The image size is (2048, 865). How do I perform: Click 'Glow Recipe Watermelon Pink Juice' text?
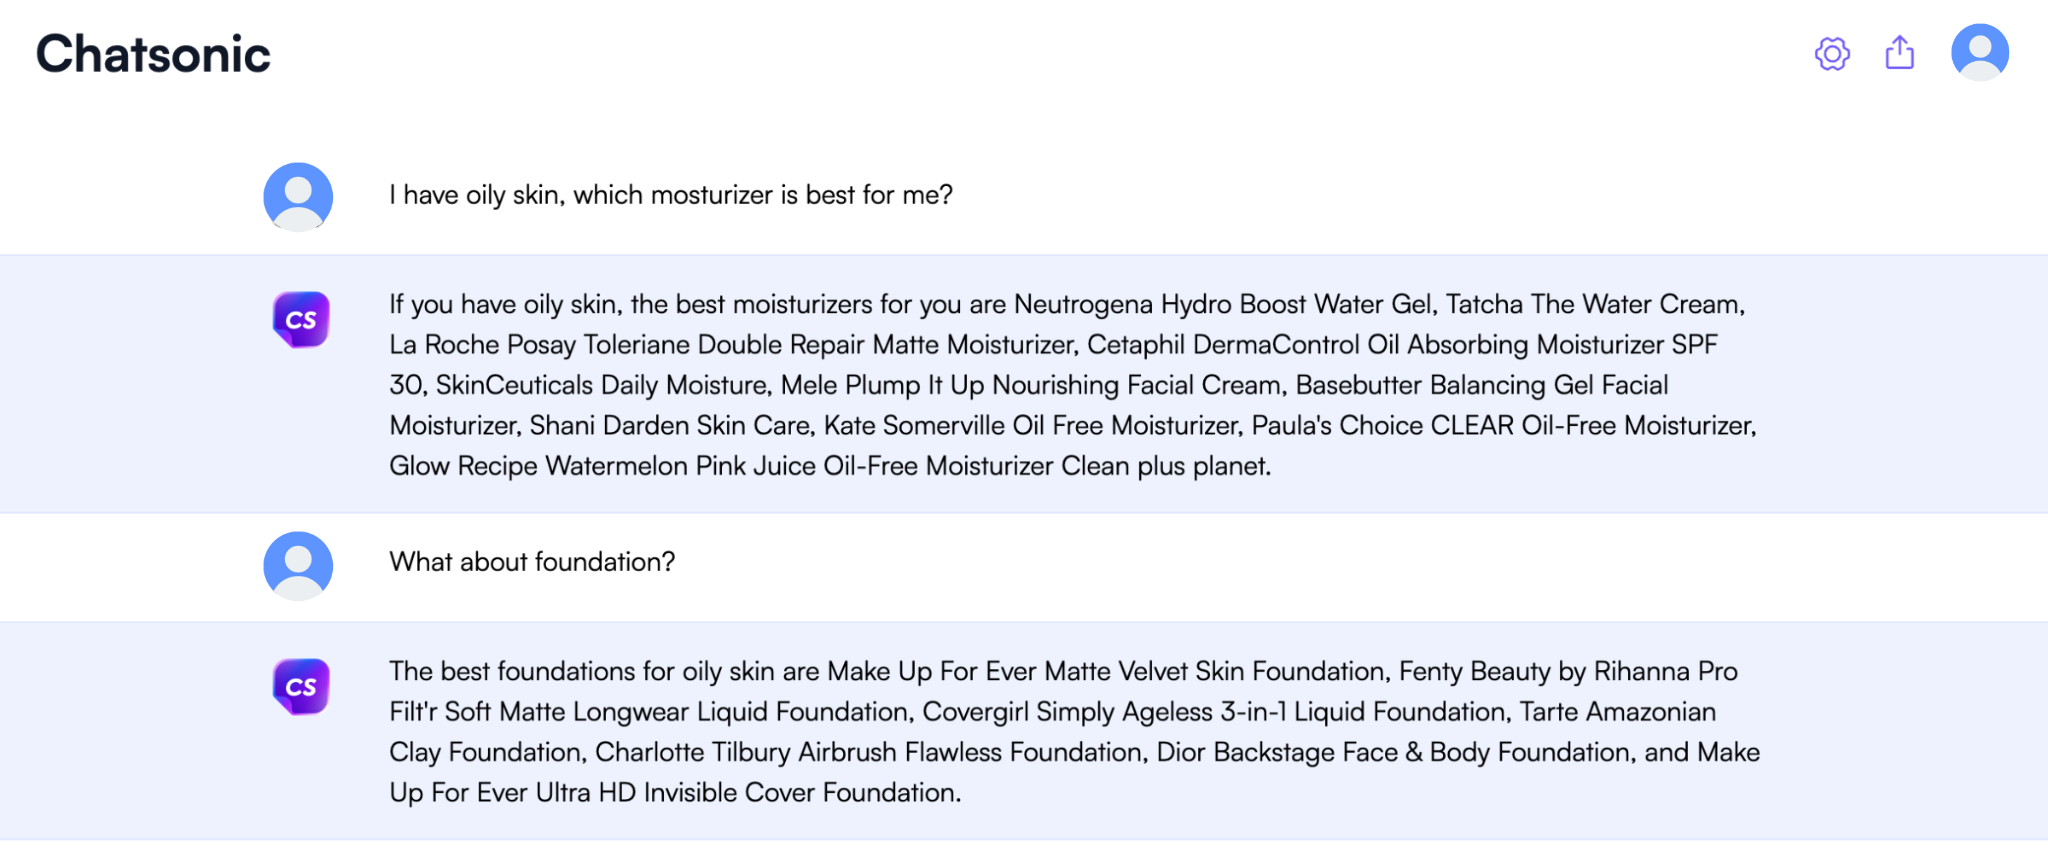(x=602, y=466)
